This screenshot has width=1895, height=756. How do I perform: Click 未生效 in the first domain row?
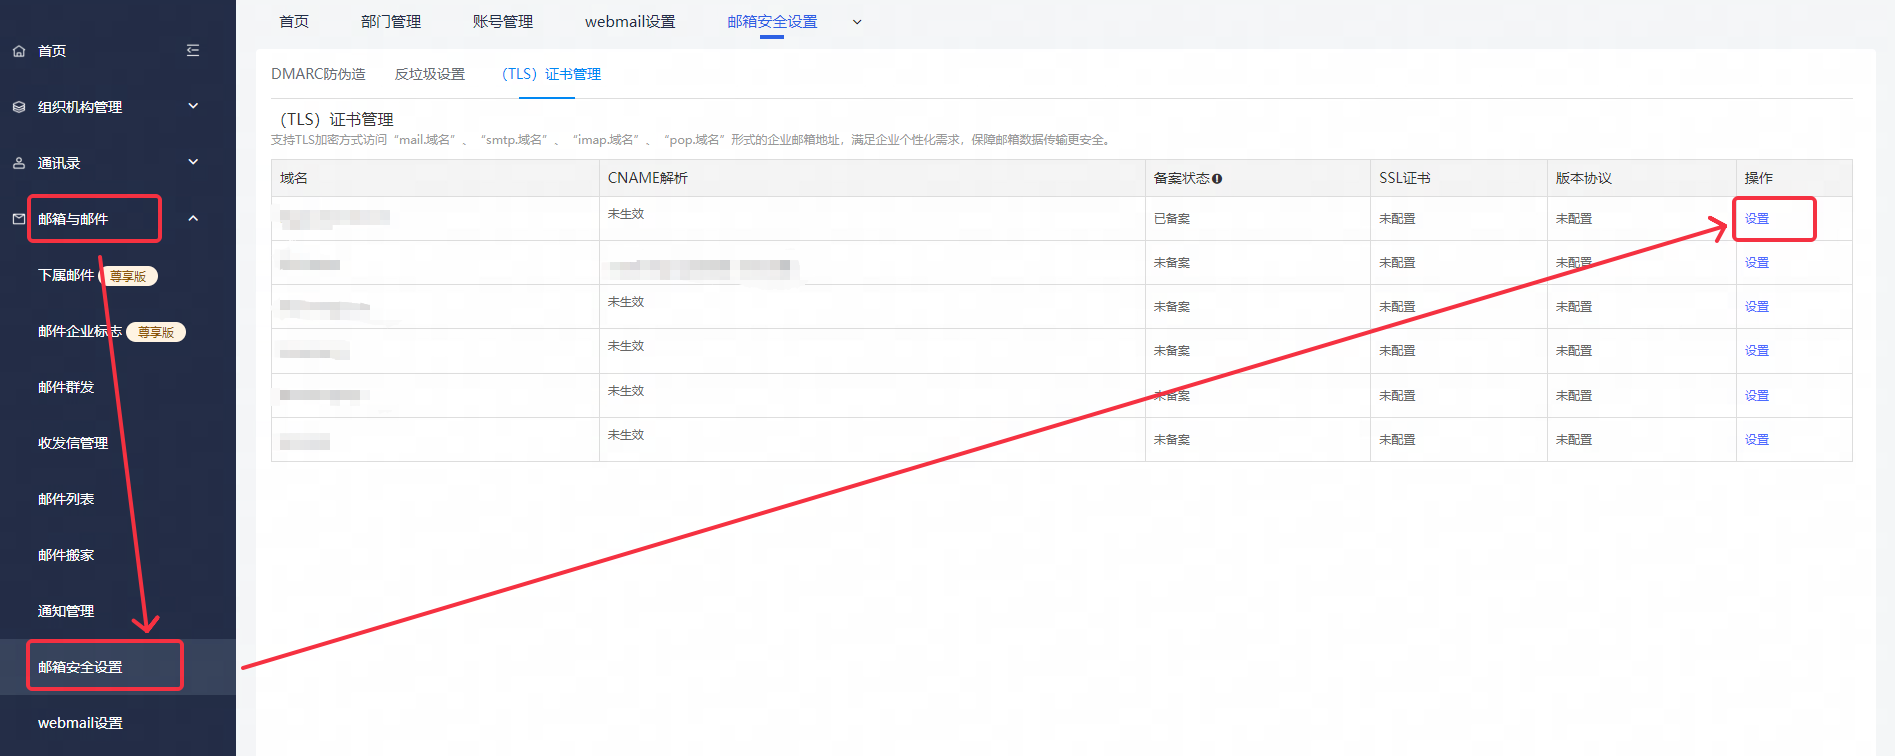[x=626, y=214]
